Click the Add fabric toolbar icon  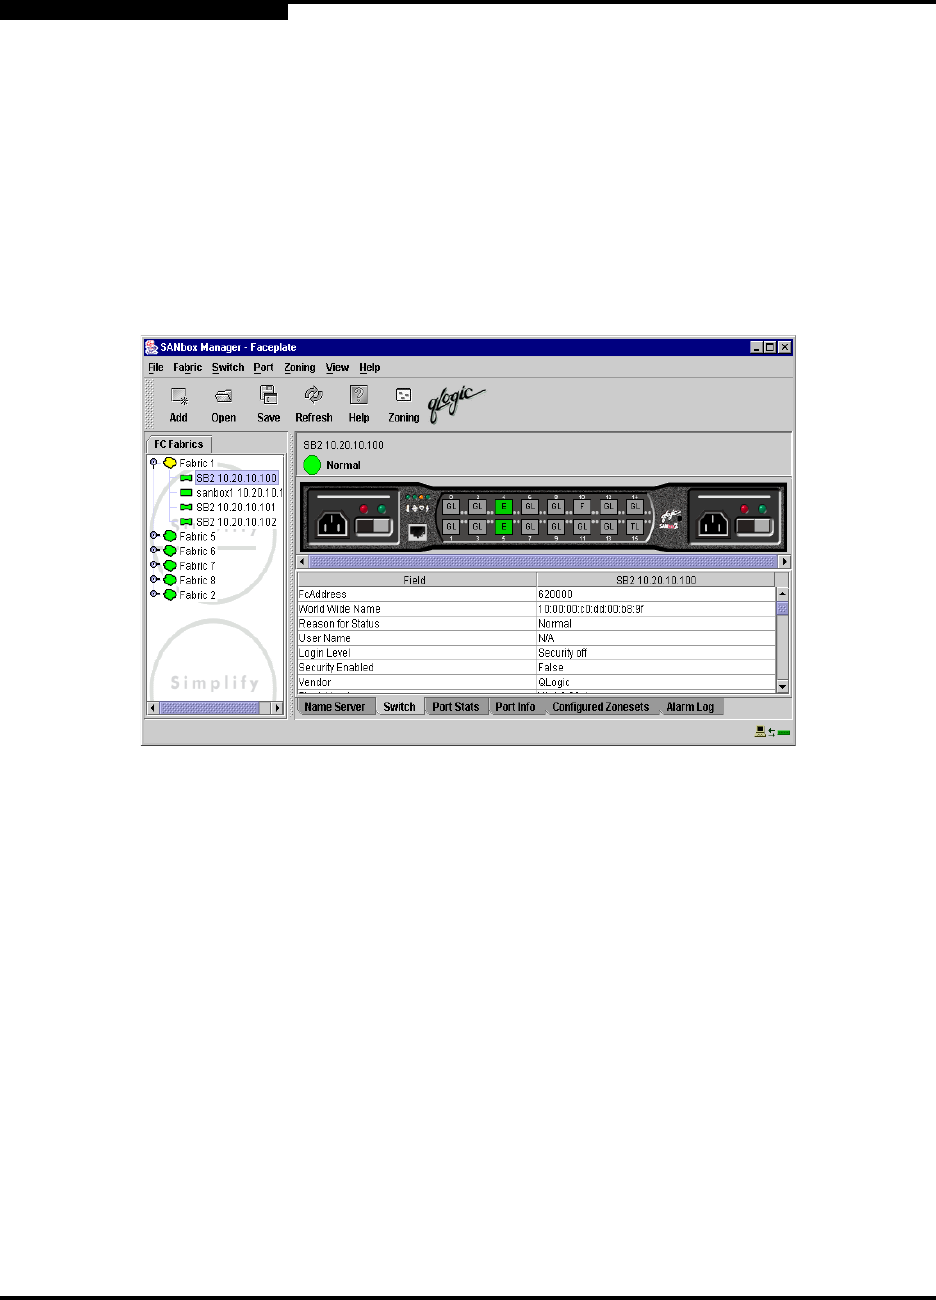click(x=179, y=396)
